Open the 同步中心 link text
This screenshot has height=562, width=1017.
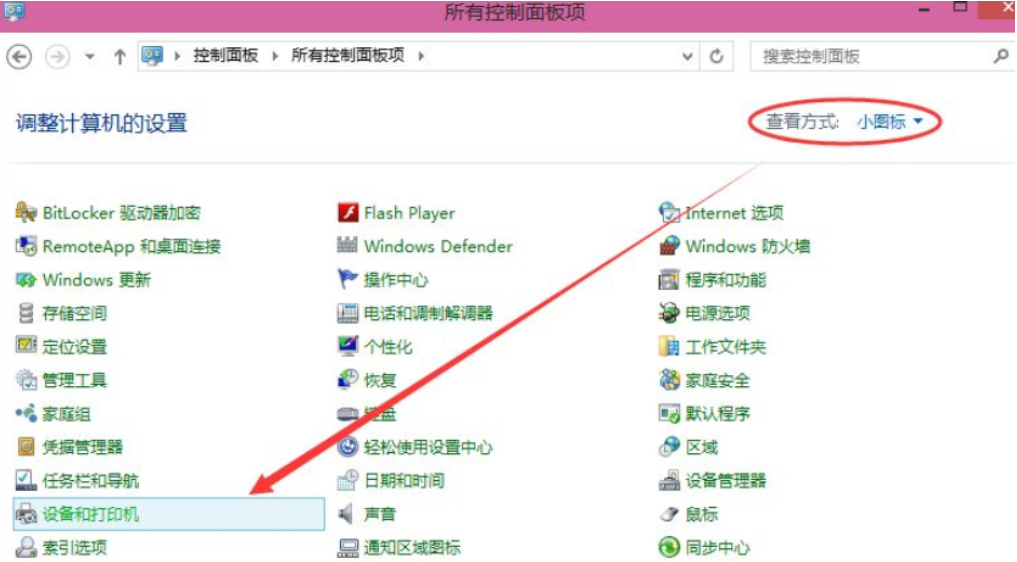[x=718, y=548]
